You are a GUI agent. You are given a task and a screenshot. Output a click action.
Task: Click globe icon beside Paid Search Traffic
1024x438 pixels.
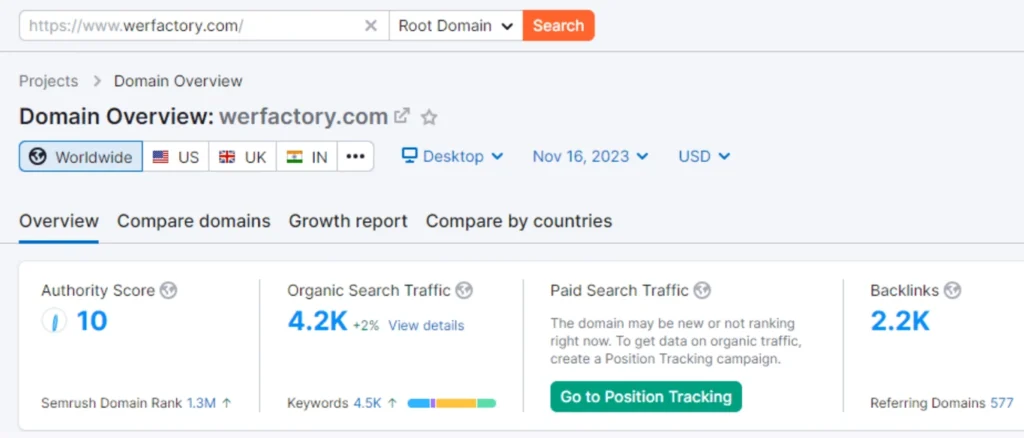[x=703, y=290]
